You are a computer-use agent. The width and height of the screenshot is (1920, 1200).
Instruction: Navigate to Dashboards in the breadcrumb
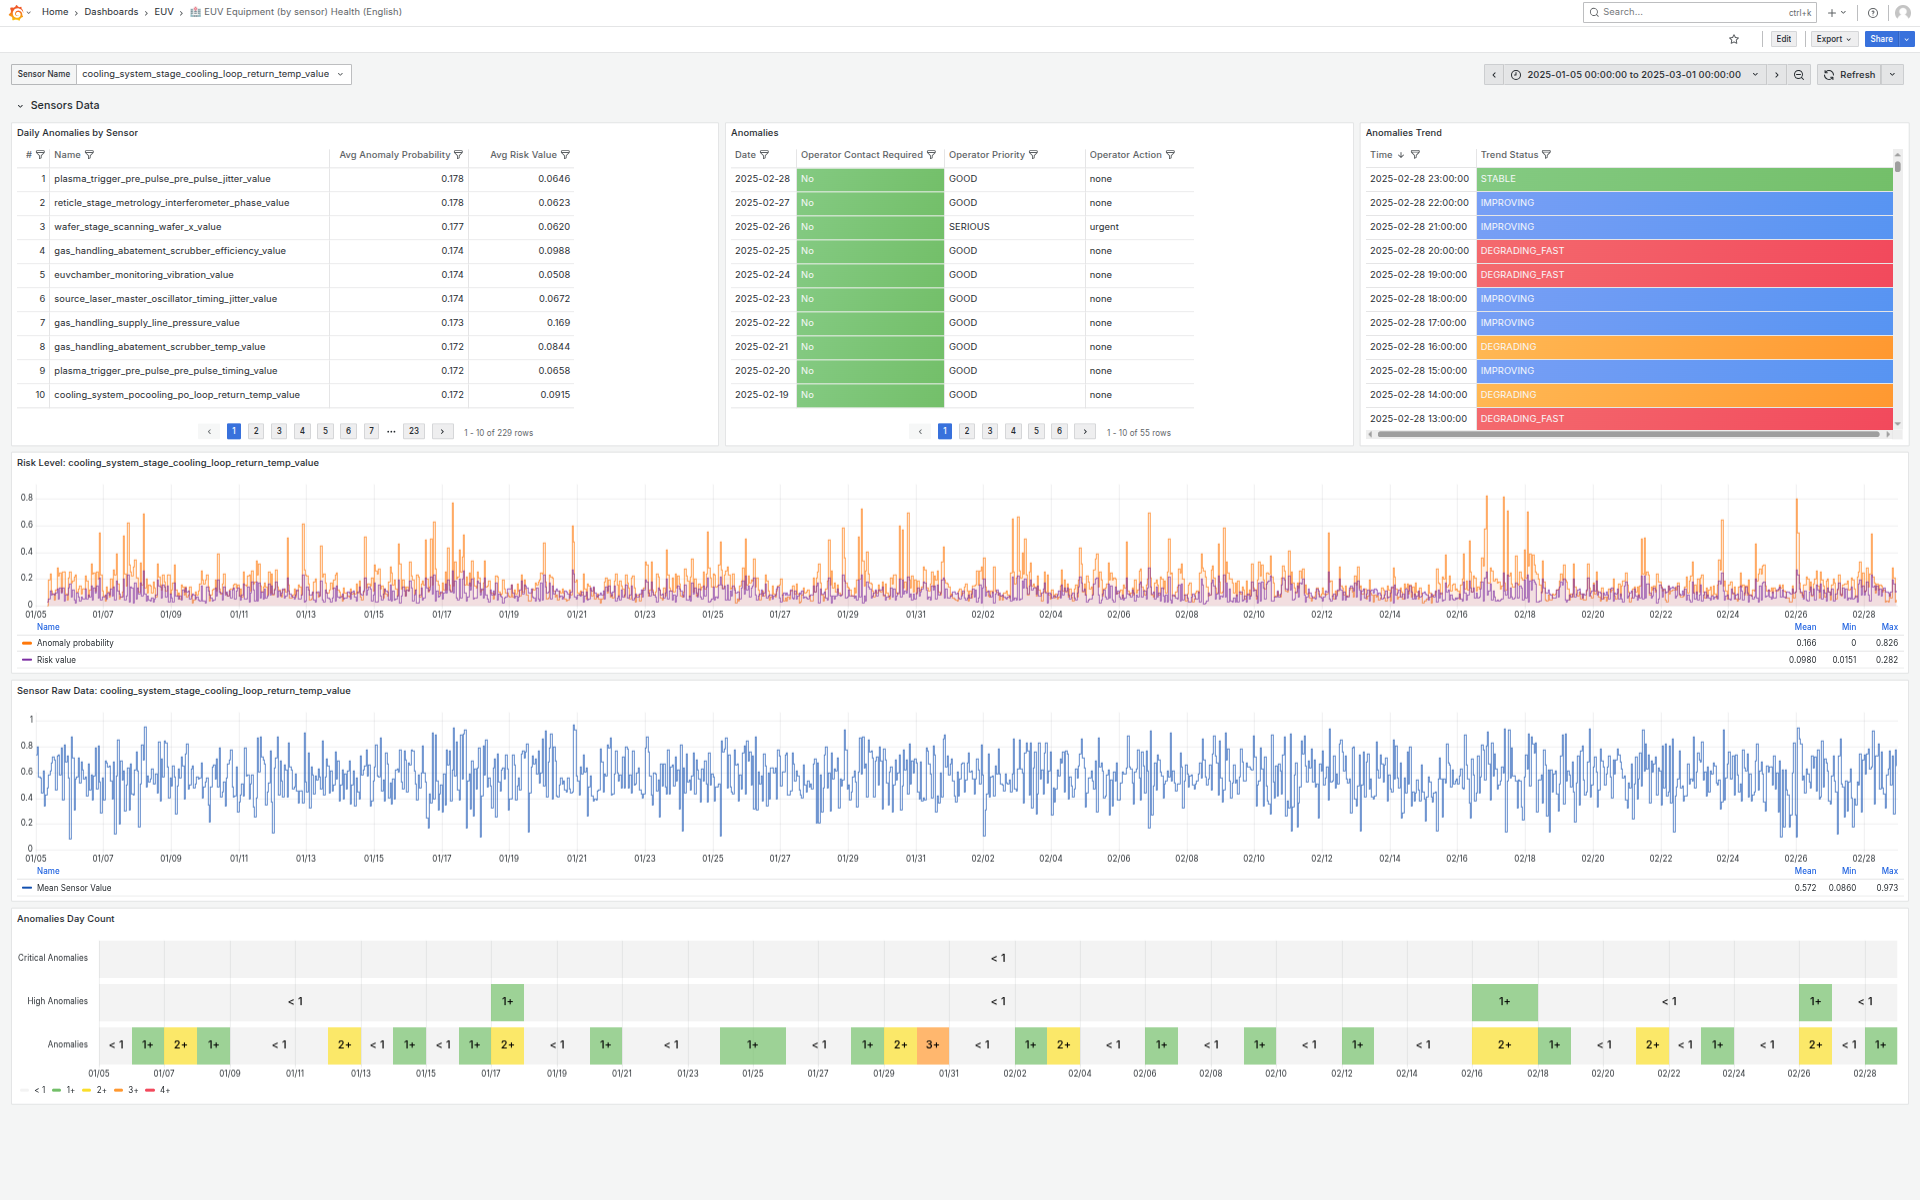pyautogui.click(x=111, y=12)
